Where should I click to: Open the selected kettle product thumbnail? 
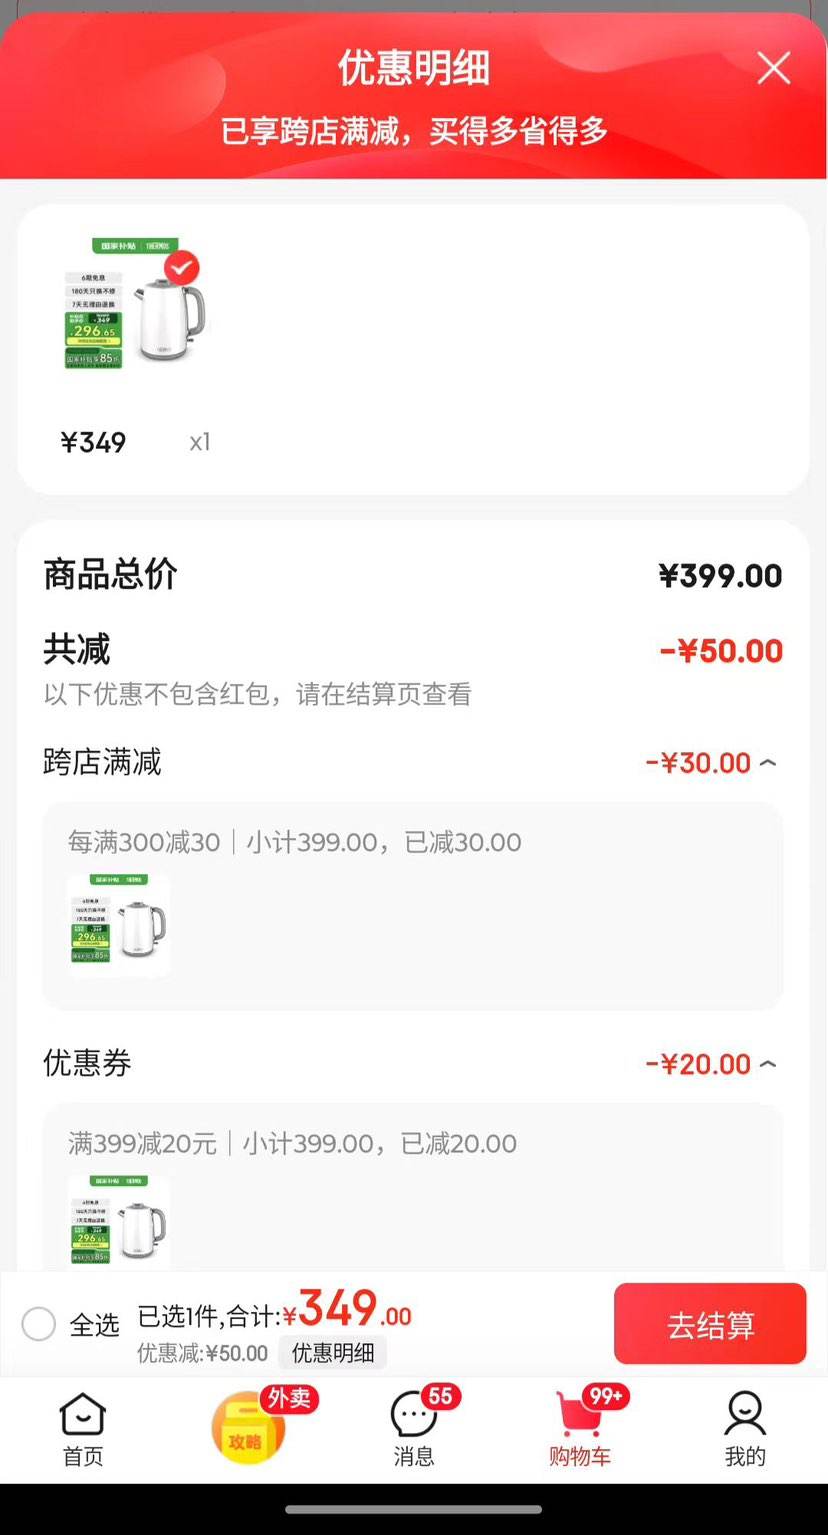[x=134, y=304]
